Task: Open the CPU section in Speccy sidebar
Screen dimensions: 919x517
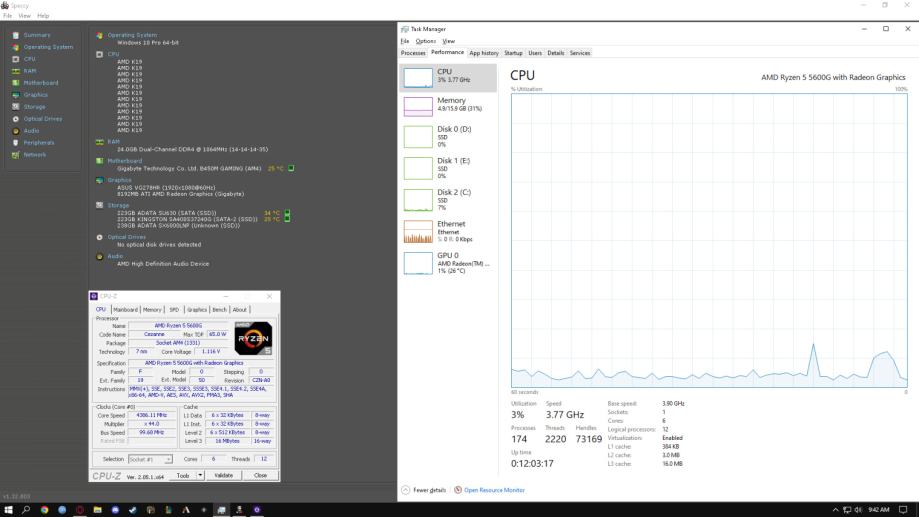Action: [x=29, y=59]
